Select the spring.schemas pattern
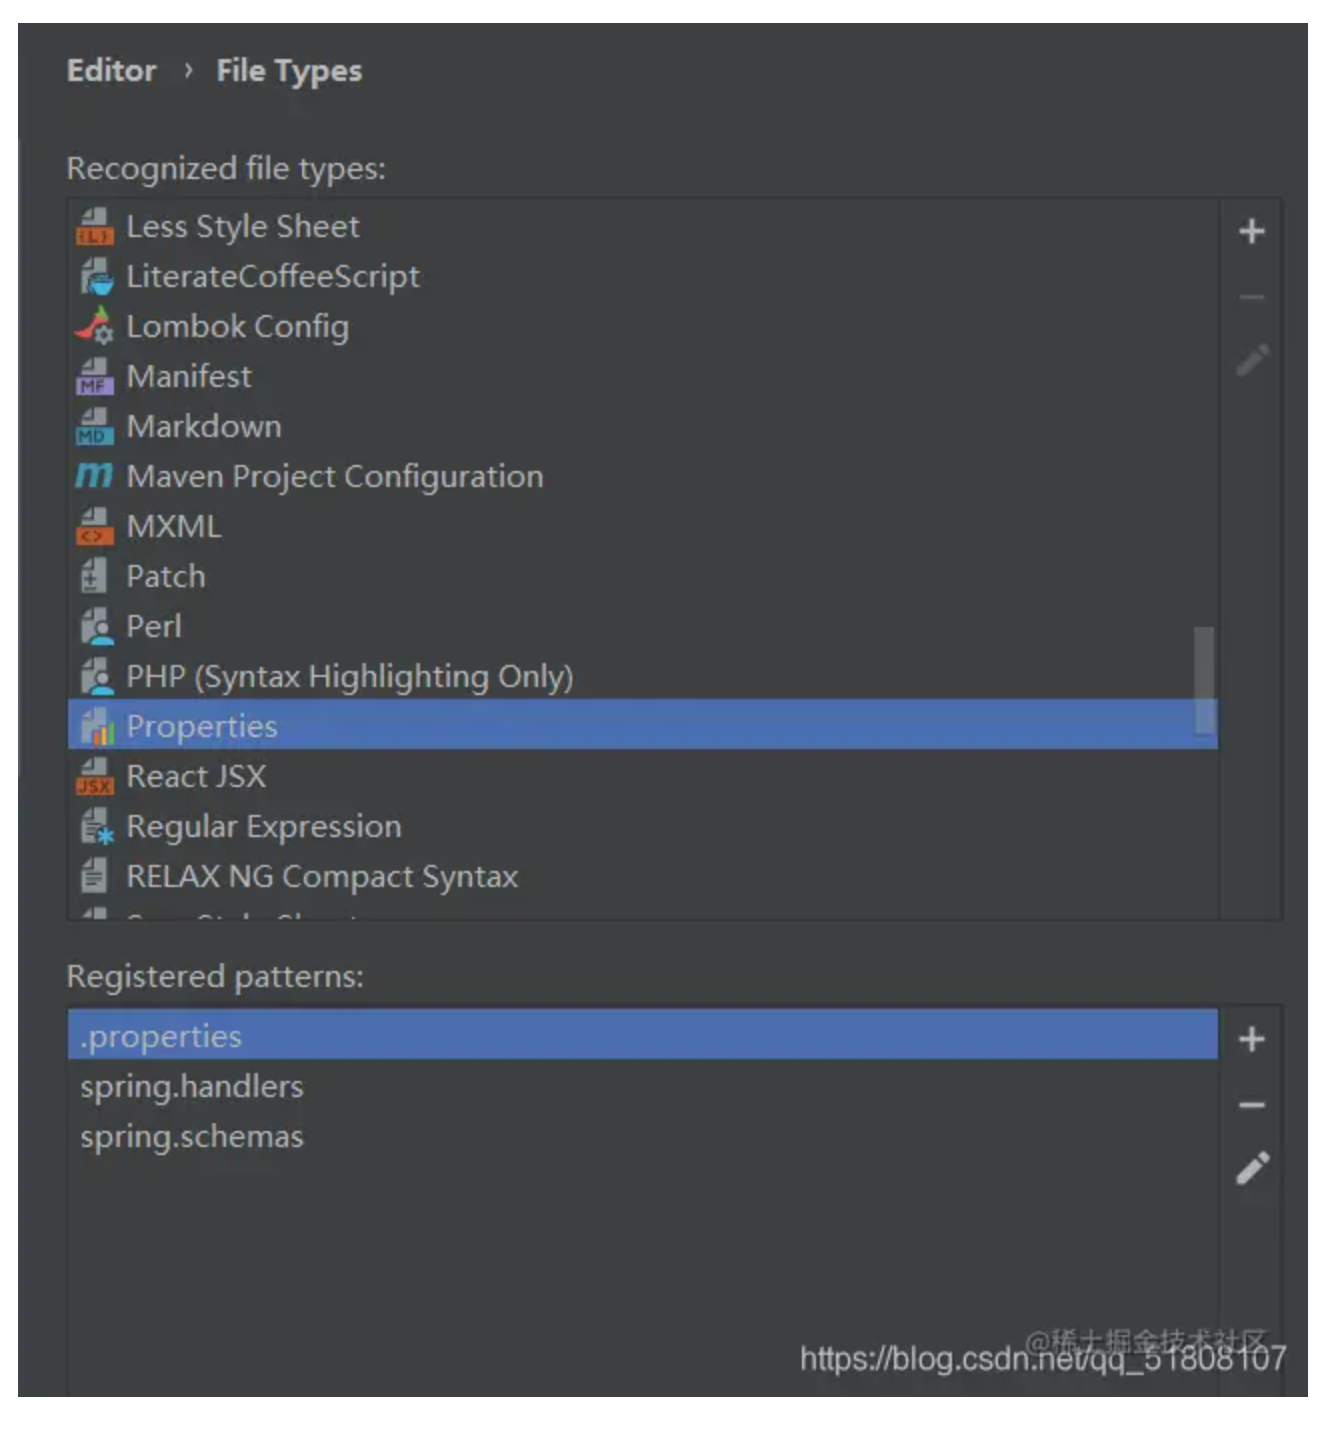 click(x=192, y=1137)
